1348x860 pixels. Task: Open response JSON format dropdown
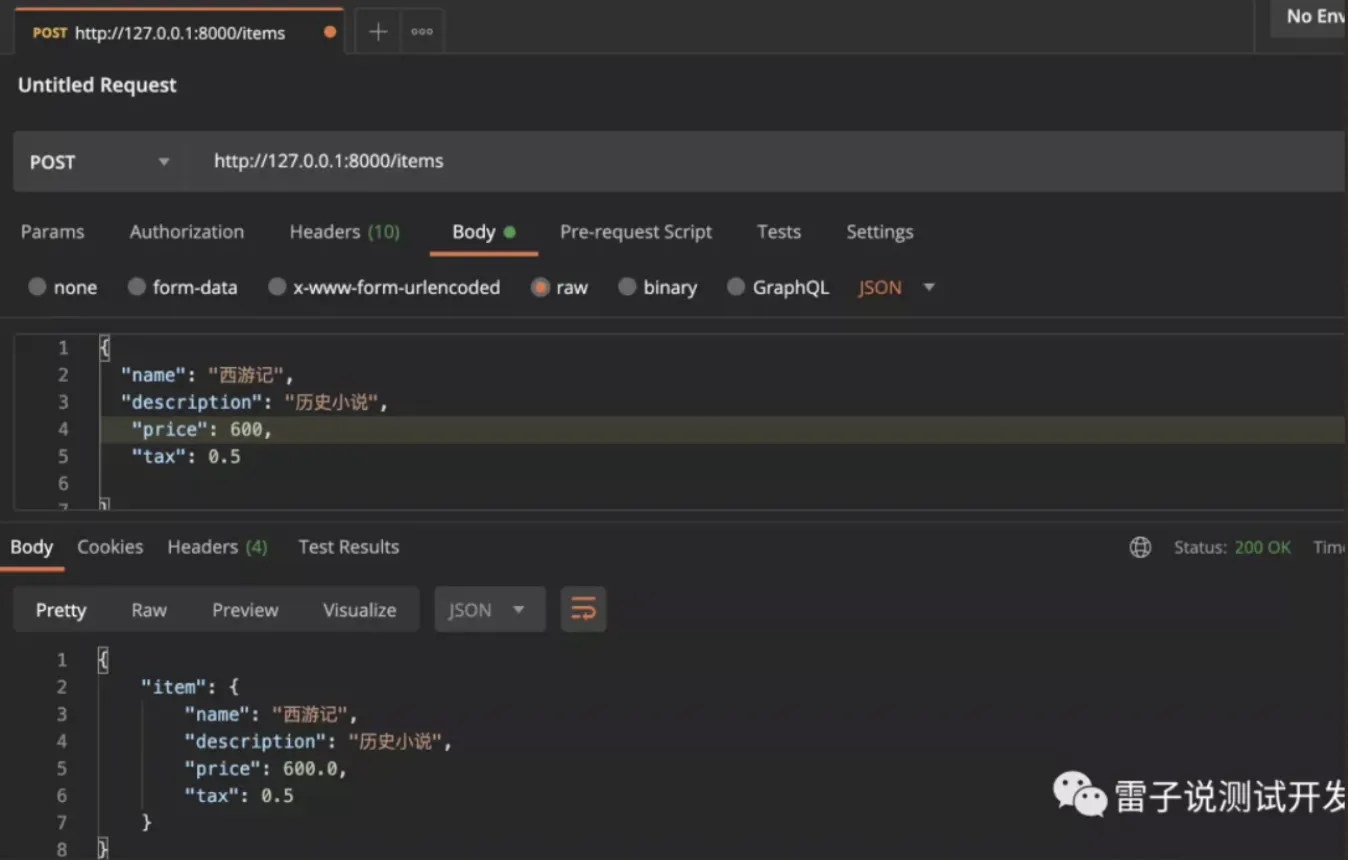[x=490, y=609]
